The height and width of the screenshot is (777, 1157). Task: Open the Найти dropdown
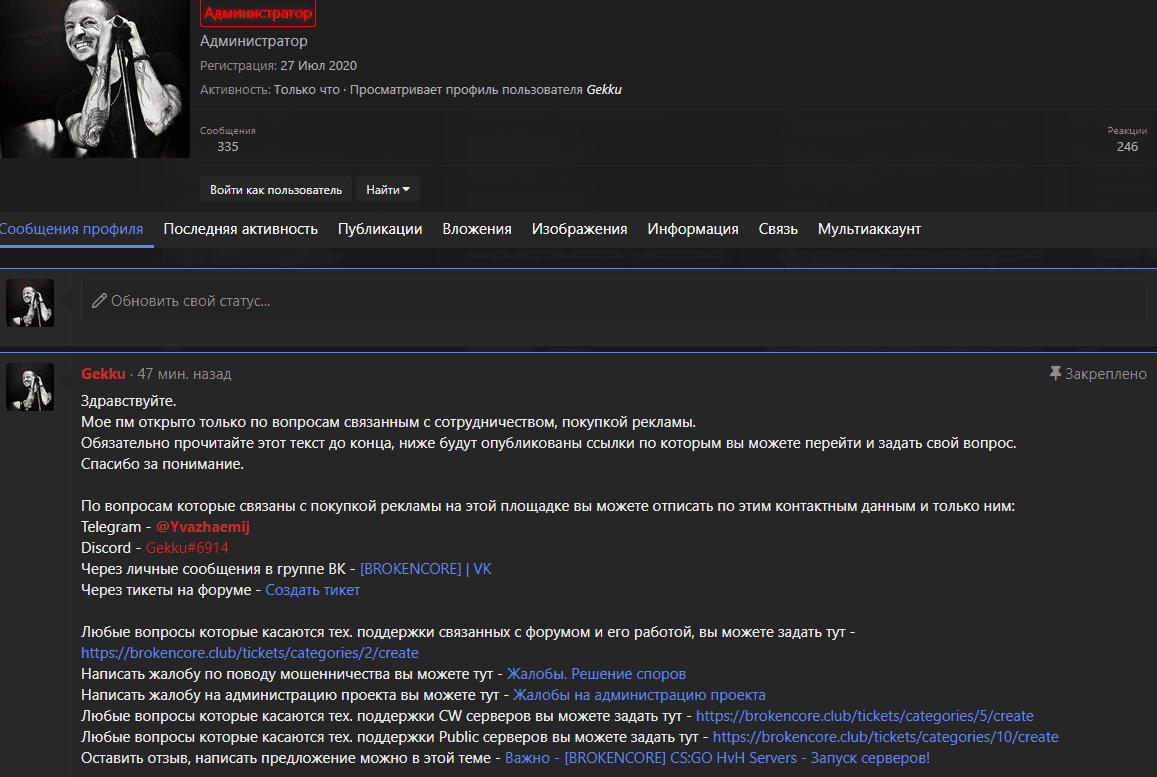click(x=388, y=190)
